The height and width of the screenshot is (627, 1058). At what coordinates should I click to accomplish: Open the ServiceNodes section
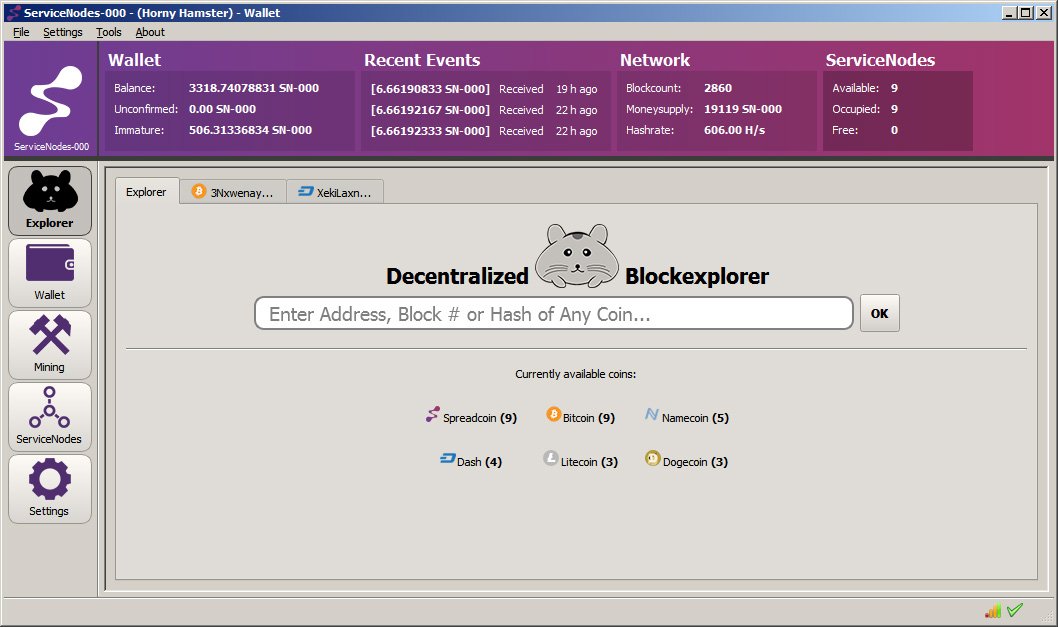[49, 416]
